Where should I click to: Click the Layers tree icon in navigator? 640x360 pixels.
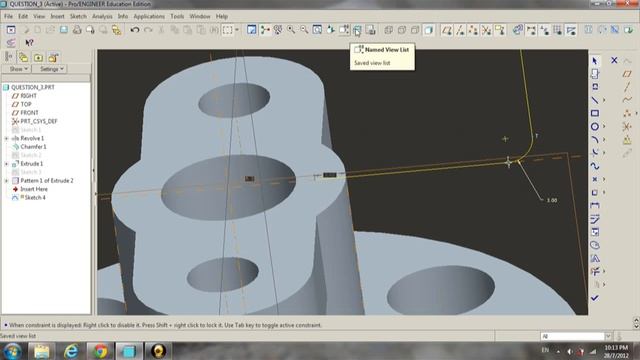(23, 58)
